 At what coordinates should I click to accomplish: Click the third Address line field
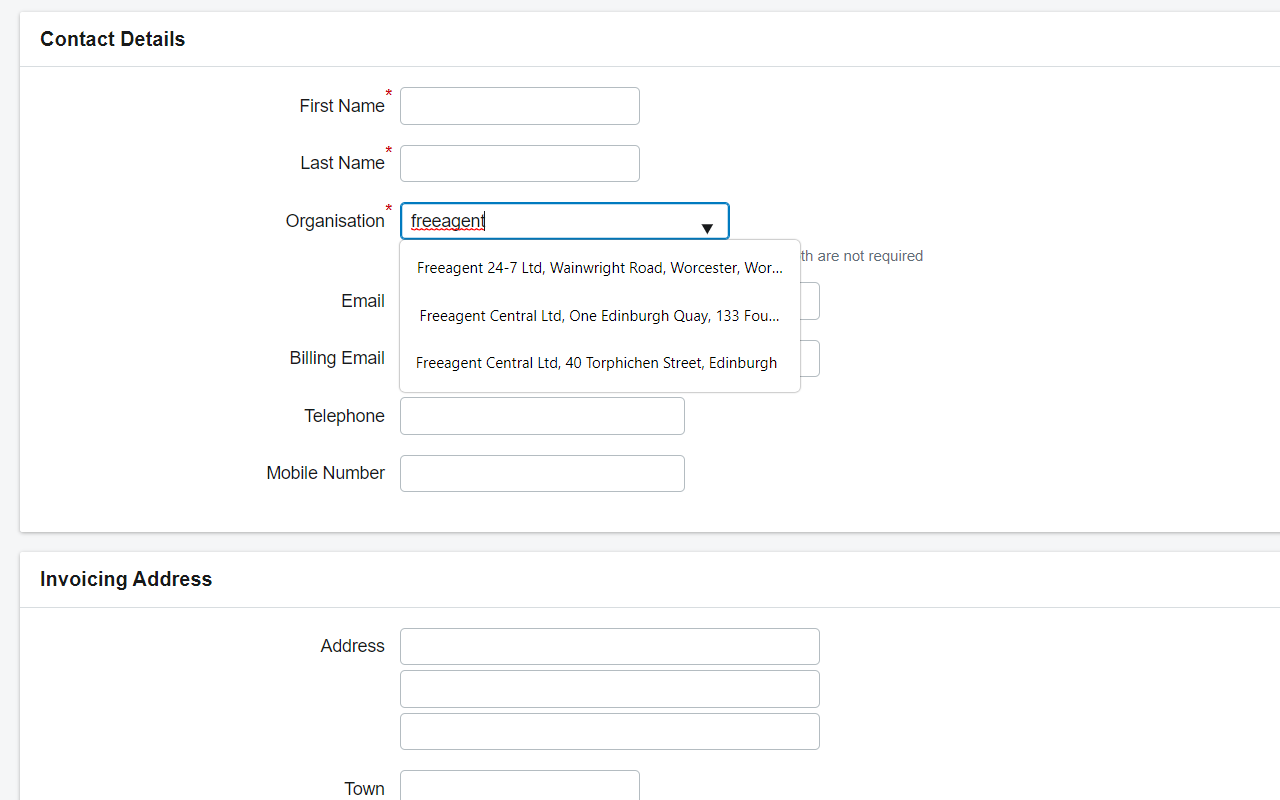point(610,731)
